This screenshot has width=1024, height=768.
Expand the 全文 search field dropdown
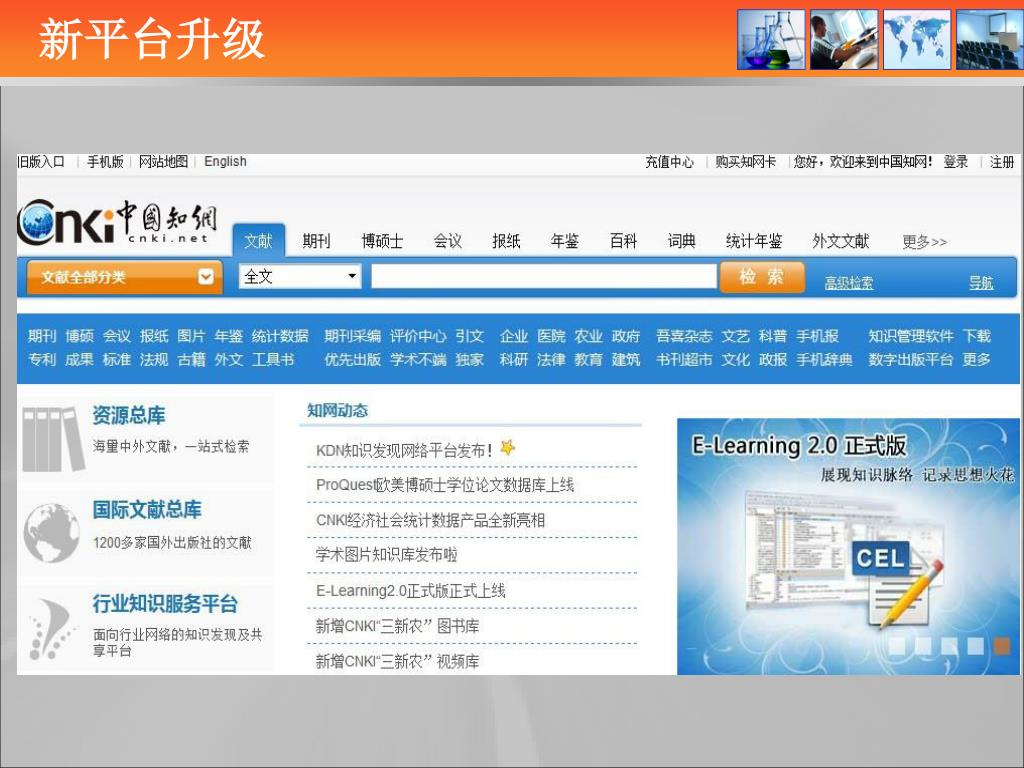coord(352,276)
